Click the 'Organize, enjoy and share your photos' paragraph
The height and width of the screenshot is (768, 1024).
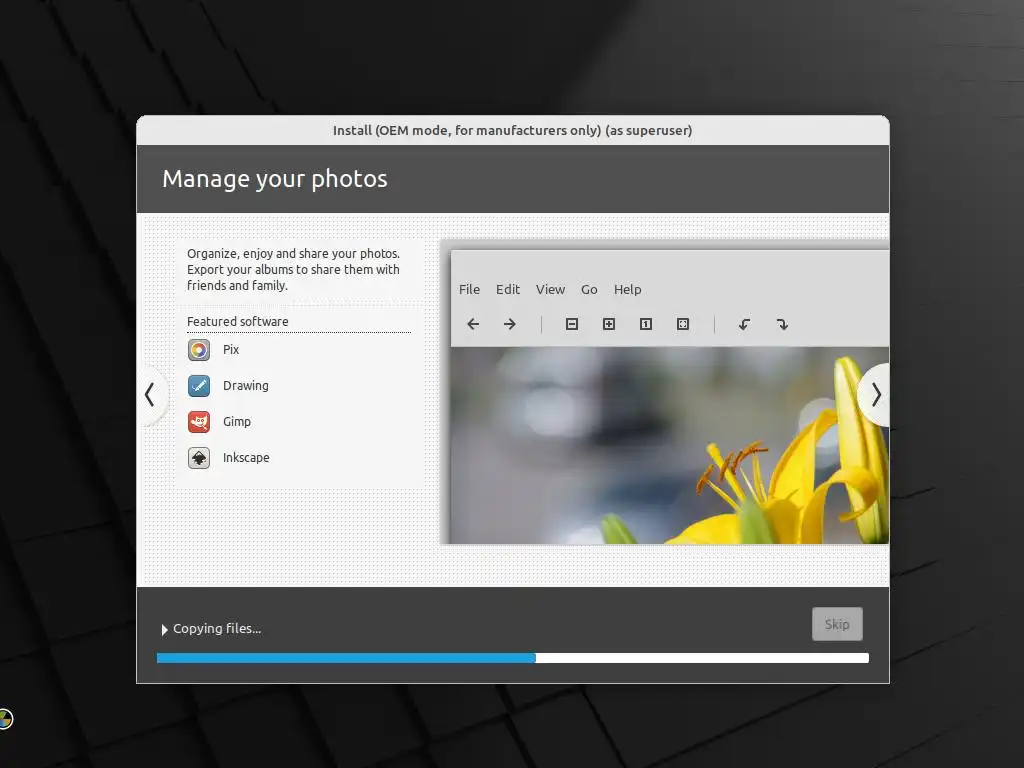[293, 270]
